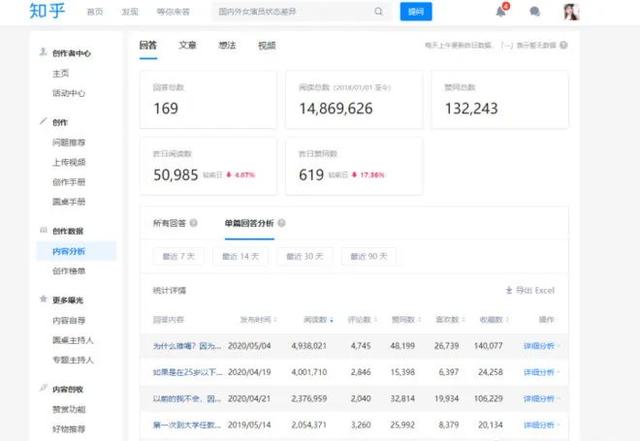This screenshot has width=640, height=441.
Task: Click the search magnifier icon
Action: click(378, 11)
